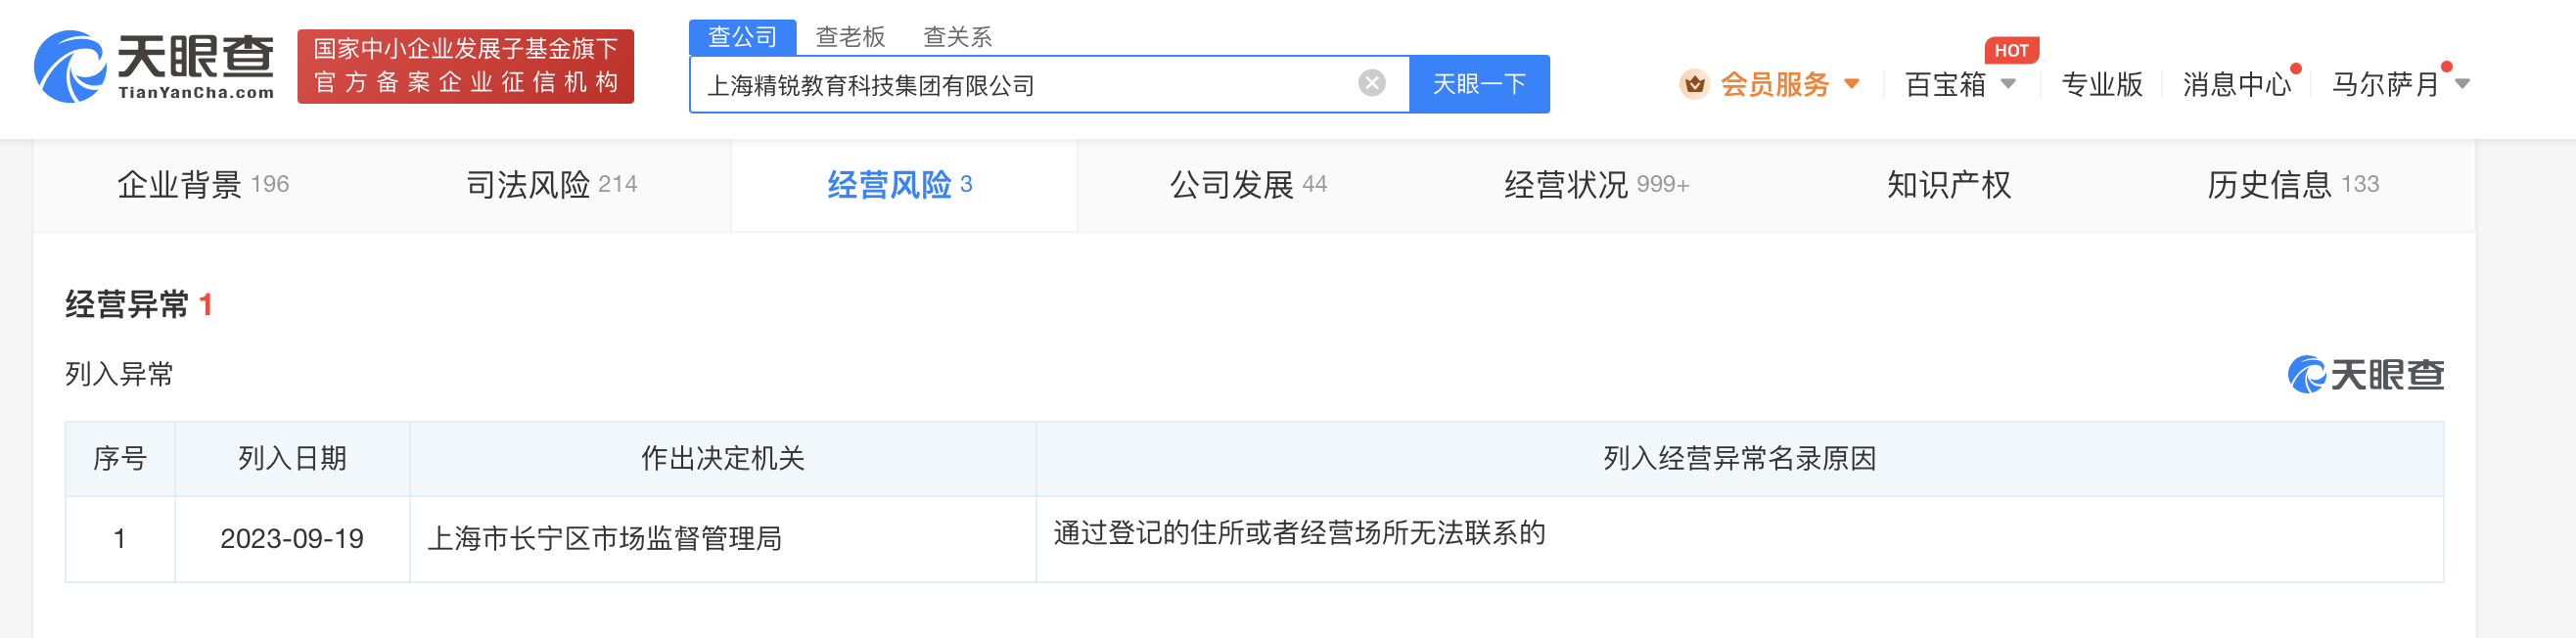This screenshot has width=2576, height=638.
Task: Open the 消息中心 notifications
Action: point(2236,84)
